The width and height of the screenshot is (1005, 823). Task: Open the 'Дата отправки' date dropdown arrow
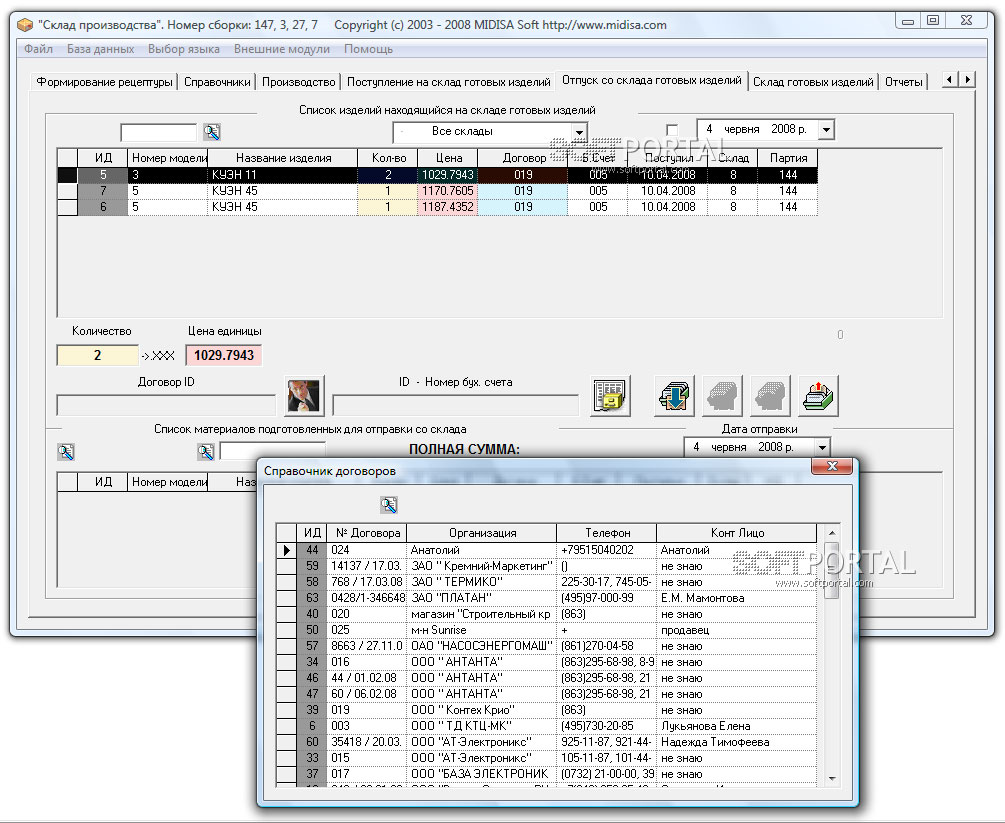[822, 447]
